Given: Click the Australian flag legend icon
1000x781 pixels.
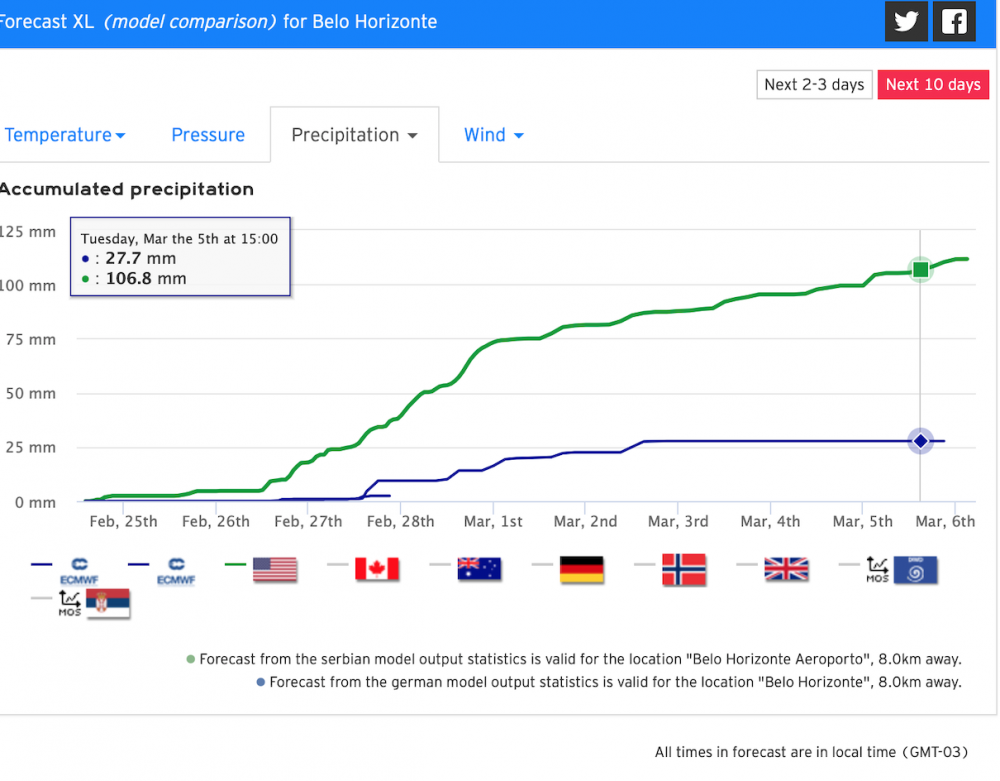Looking at the screenshot, I should [x=479, y=570].
